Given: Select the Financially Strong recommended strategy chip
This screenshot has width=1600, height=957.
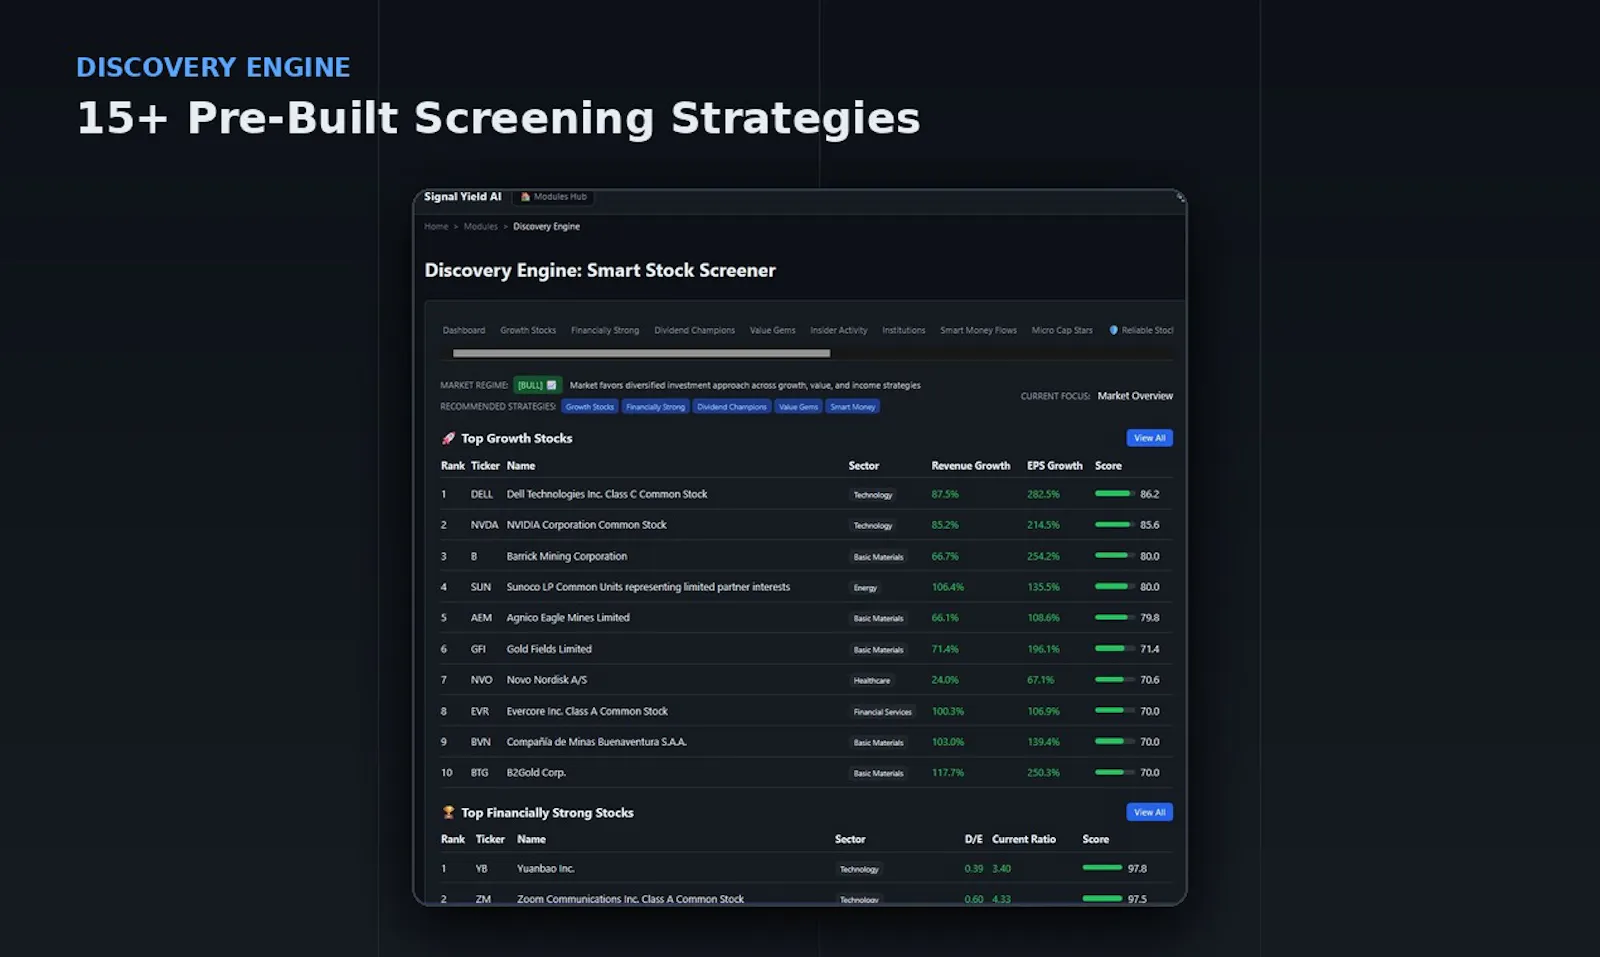Looking at the screenshot, I should pos(655,407).
